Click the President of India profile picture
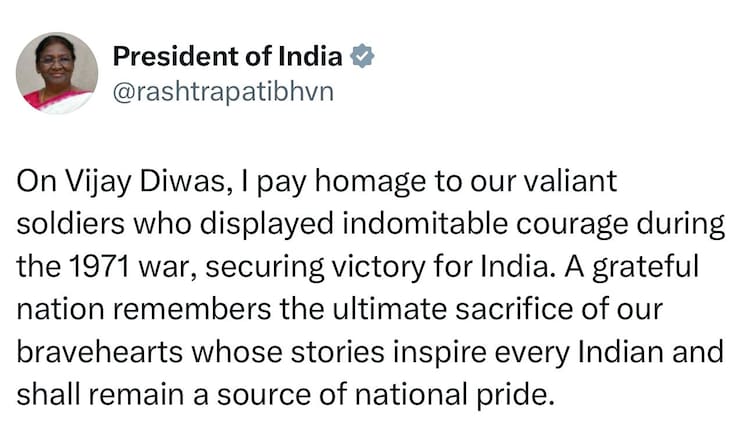750x442 pixels. (x=57, y=73)
